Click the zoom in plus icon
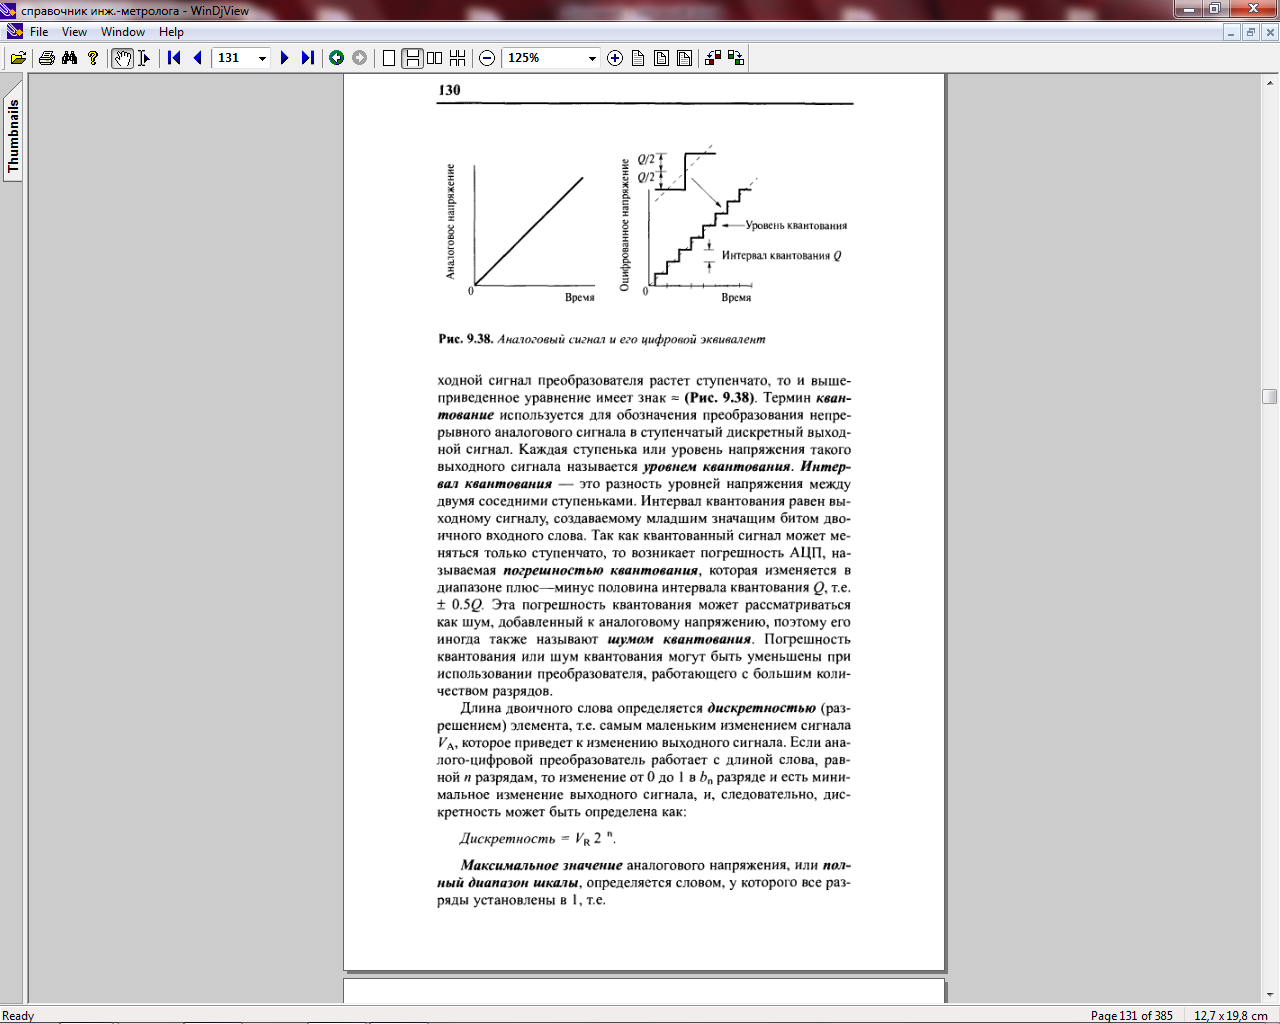Image resolution: width=1280 pixels, height=1024 pixels. click(x=615, y=58)
